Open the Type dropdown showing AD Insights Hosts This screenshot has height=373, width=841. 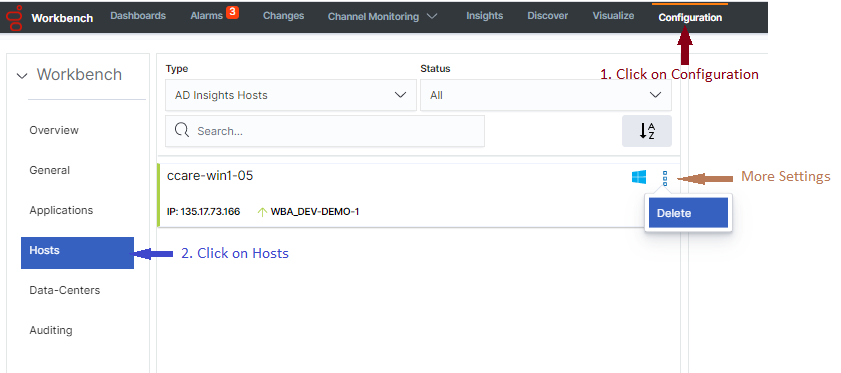coord(291,95)
